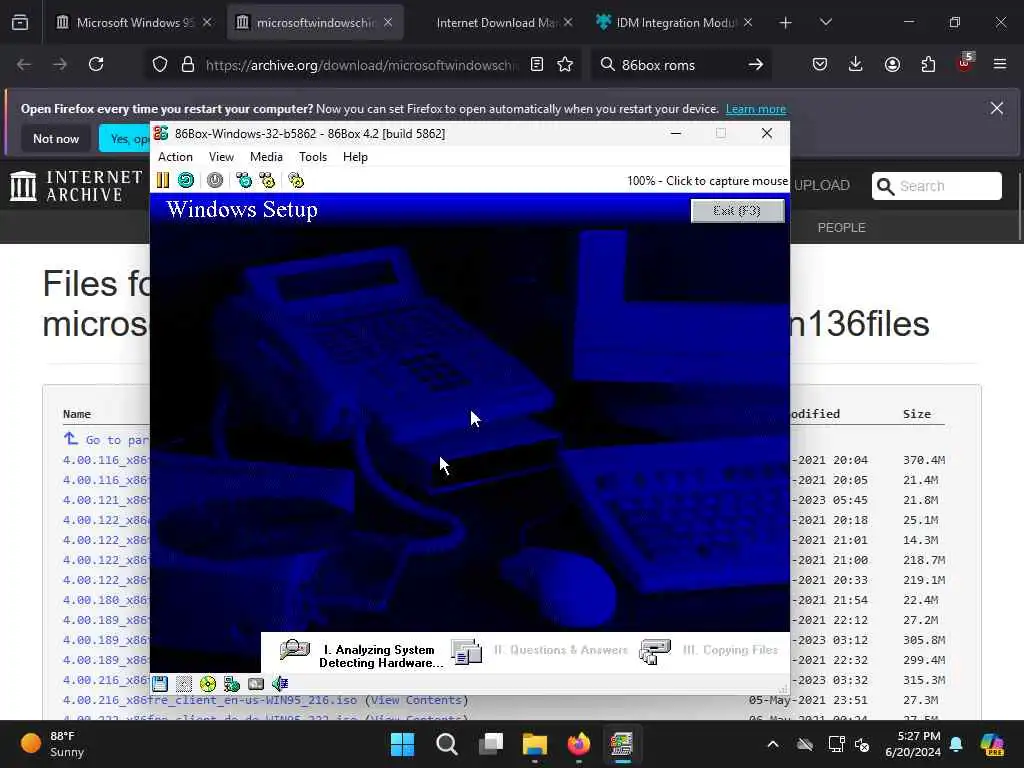The height and width of the screenshot is (768, 1024).
Task: Open PEOPLE link on Internet Archive
Action: (841, 227)
